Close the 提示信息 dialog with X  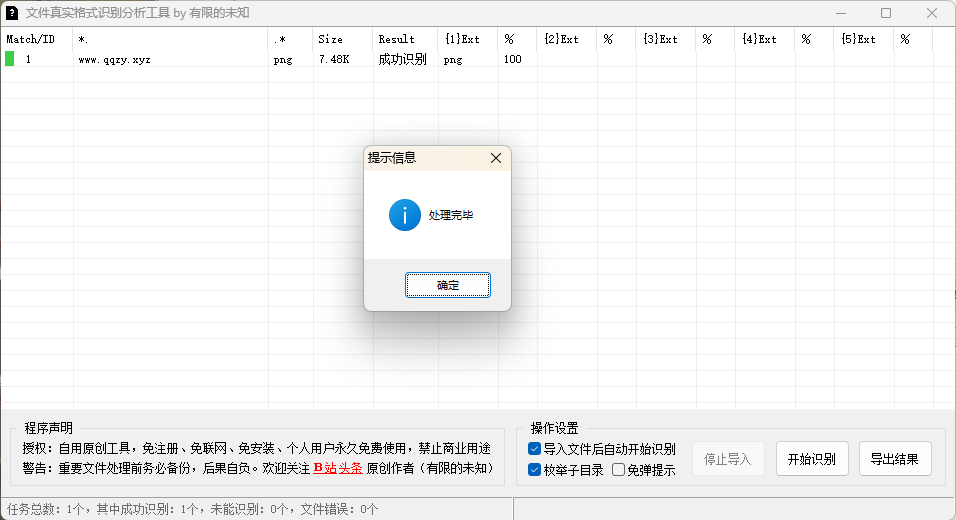tap(495, 158)
